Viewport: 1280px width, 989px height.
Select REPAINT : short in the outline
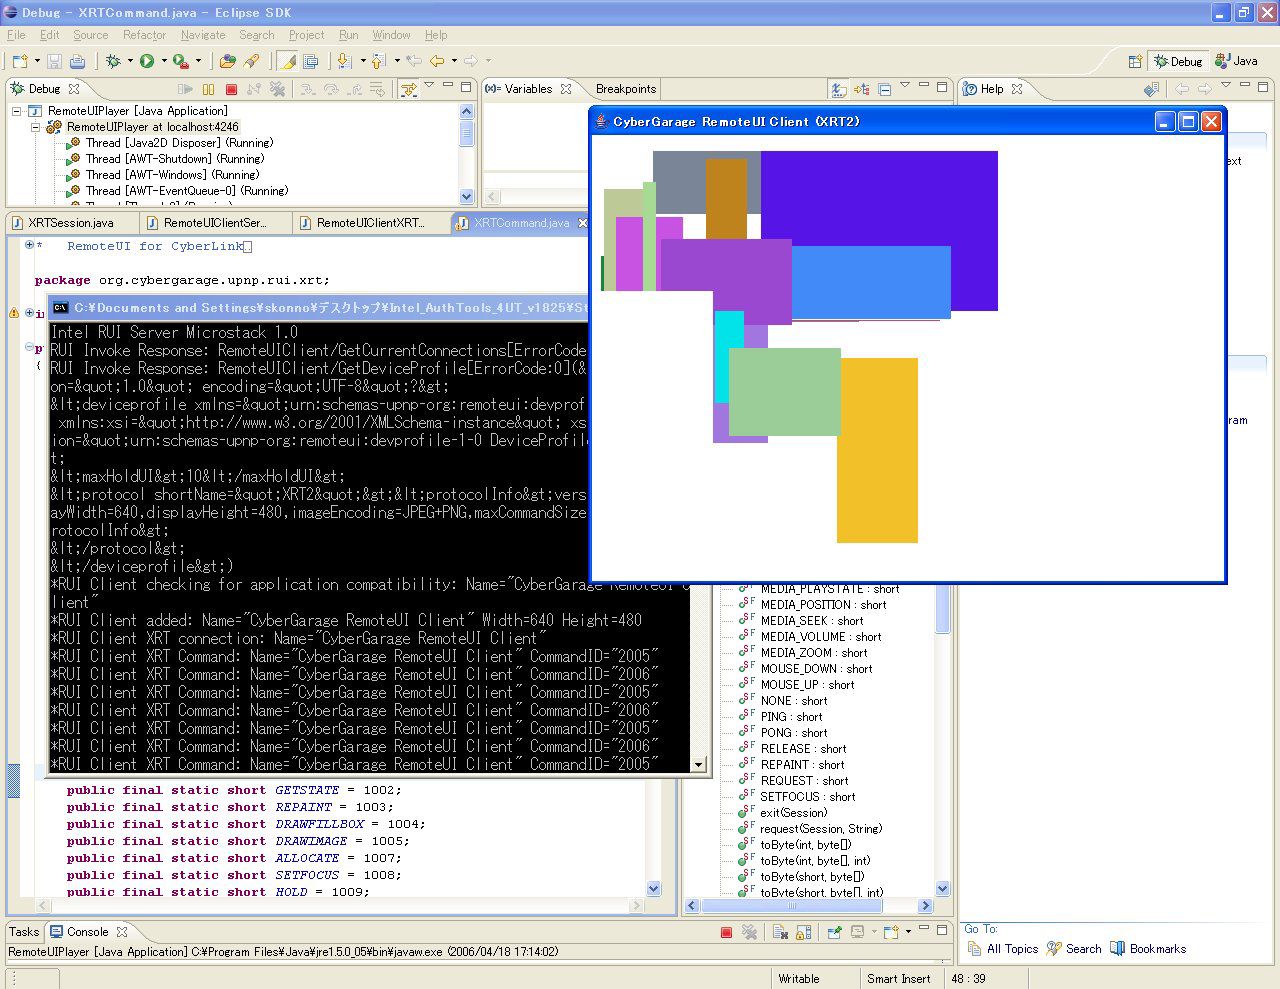tap(802, 765)
